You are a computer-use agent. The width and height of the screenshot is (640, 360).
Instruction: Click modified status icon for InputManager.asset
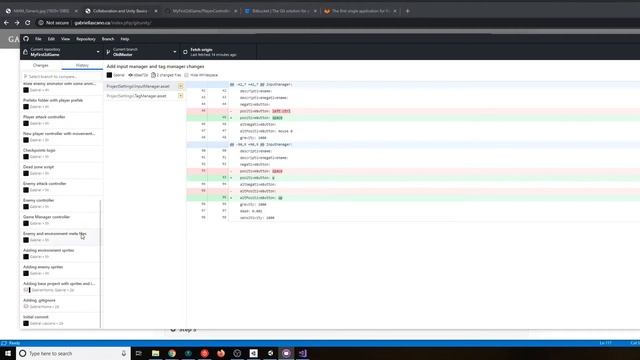pyautogui.click(x=180, y=86)
